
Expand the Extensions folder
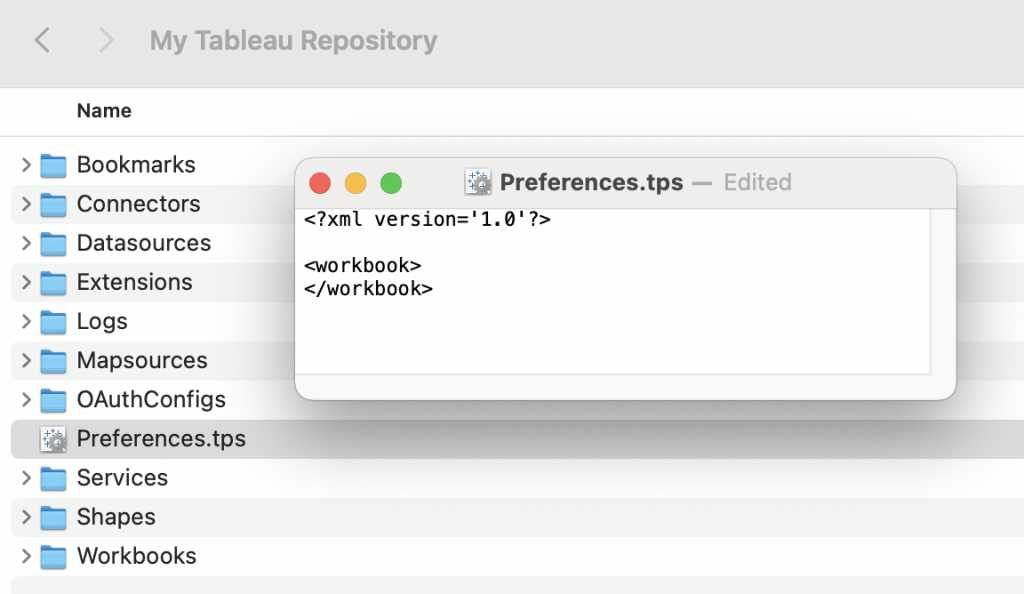pos(26,282)
